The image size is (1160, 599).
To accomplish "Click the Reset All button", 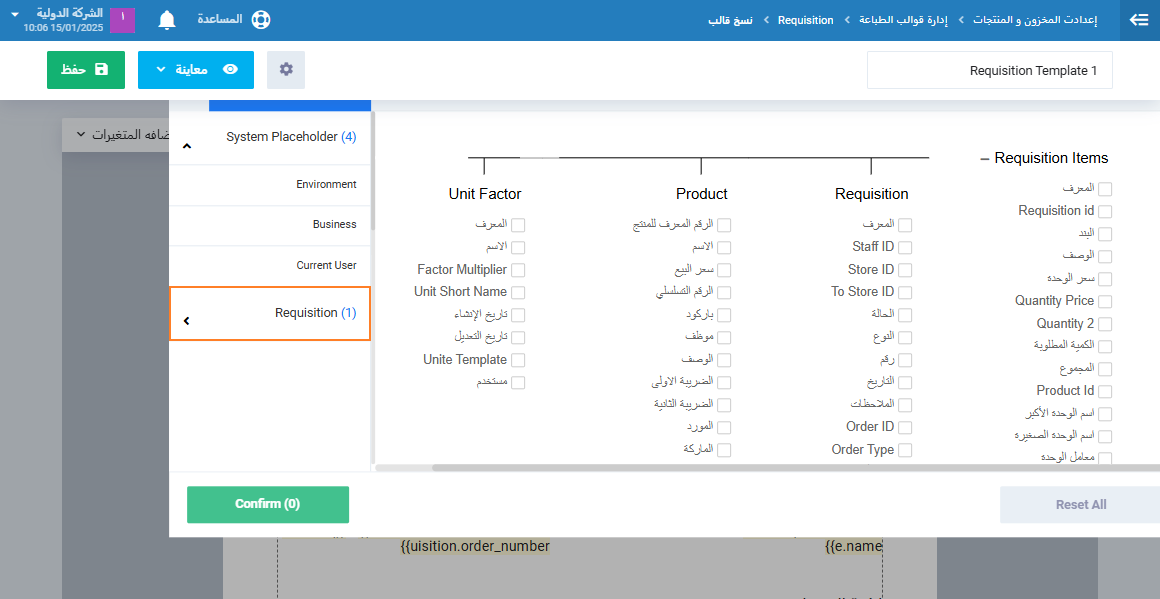I will coord(1080,505).
